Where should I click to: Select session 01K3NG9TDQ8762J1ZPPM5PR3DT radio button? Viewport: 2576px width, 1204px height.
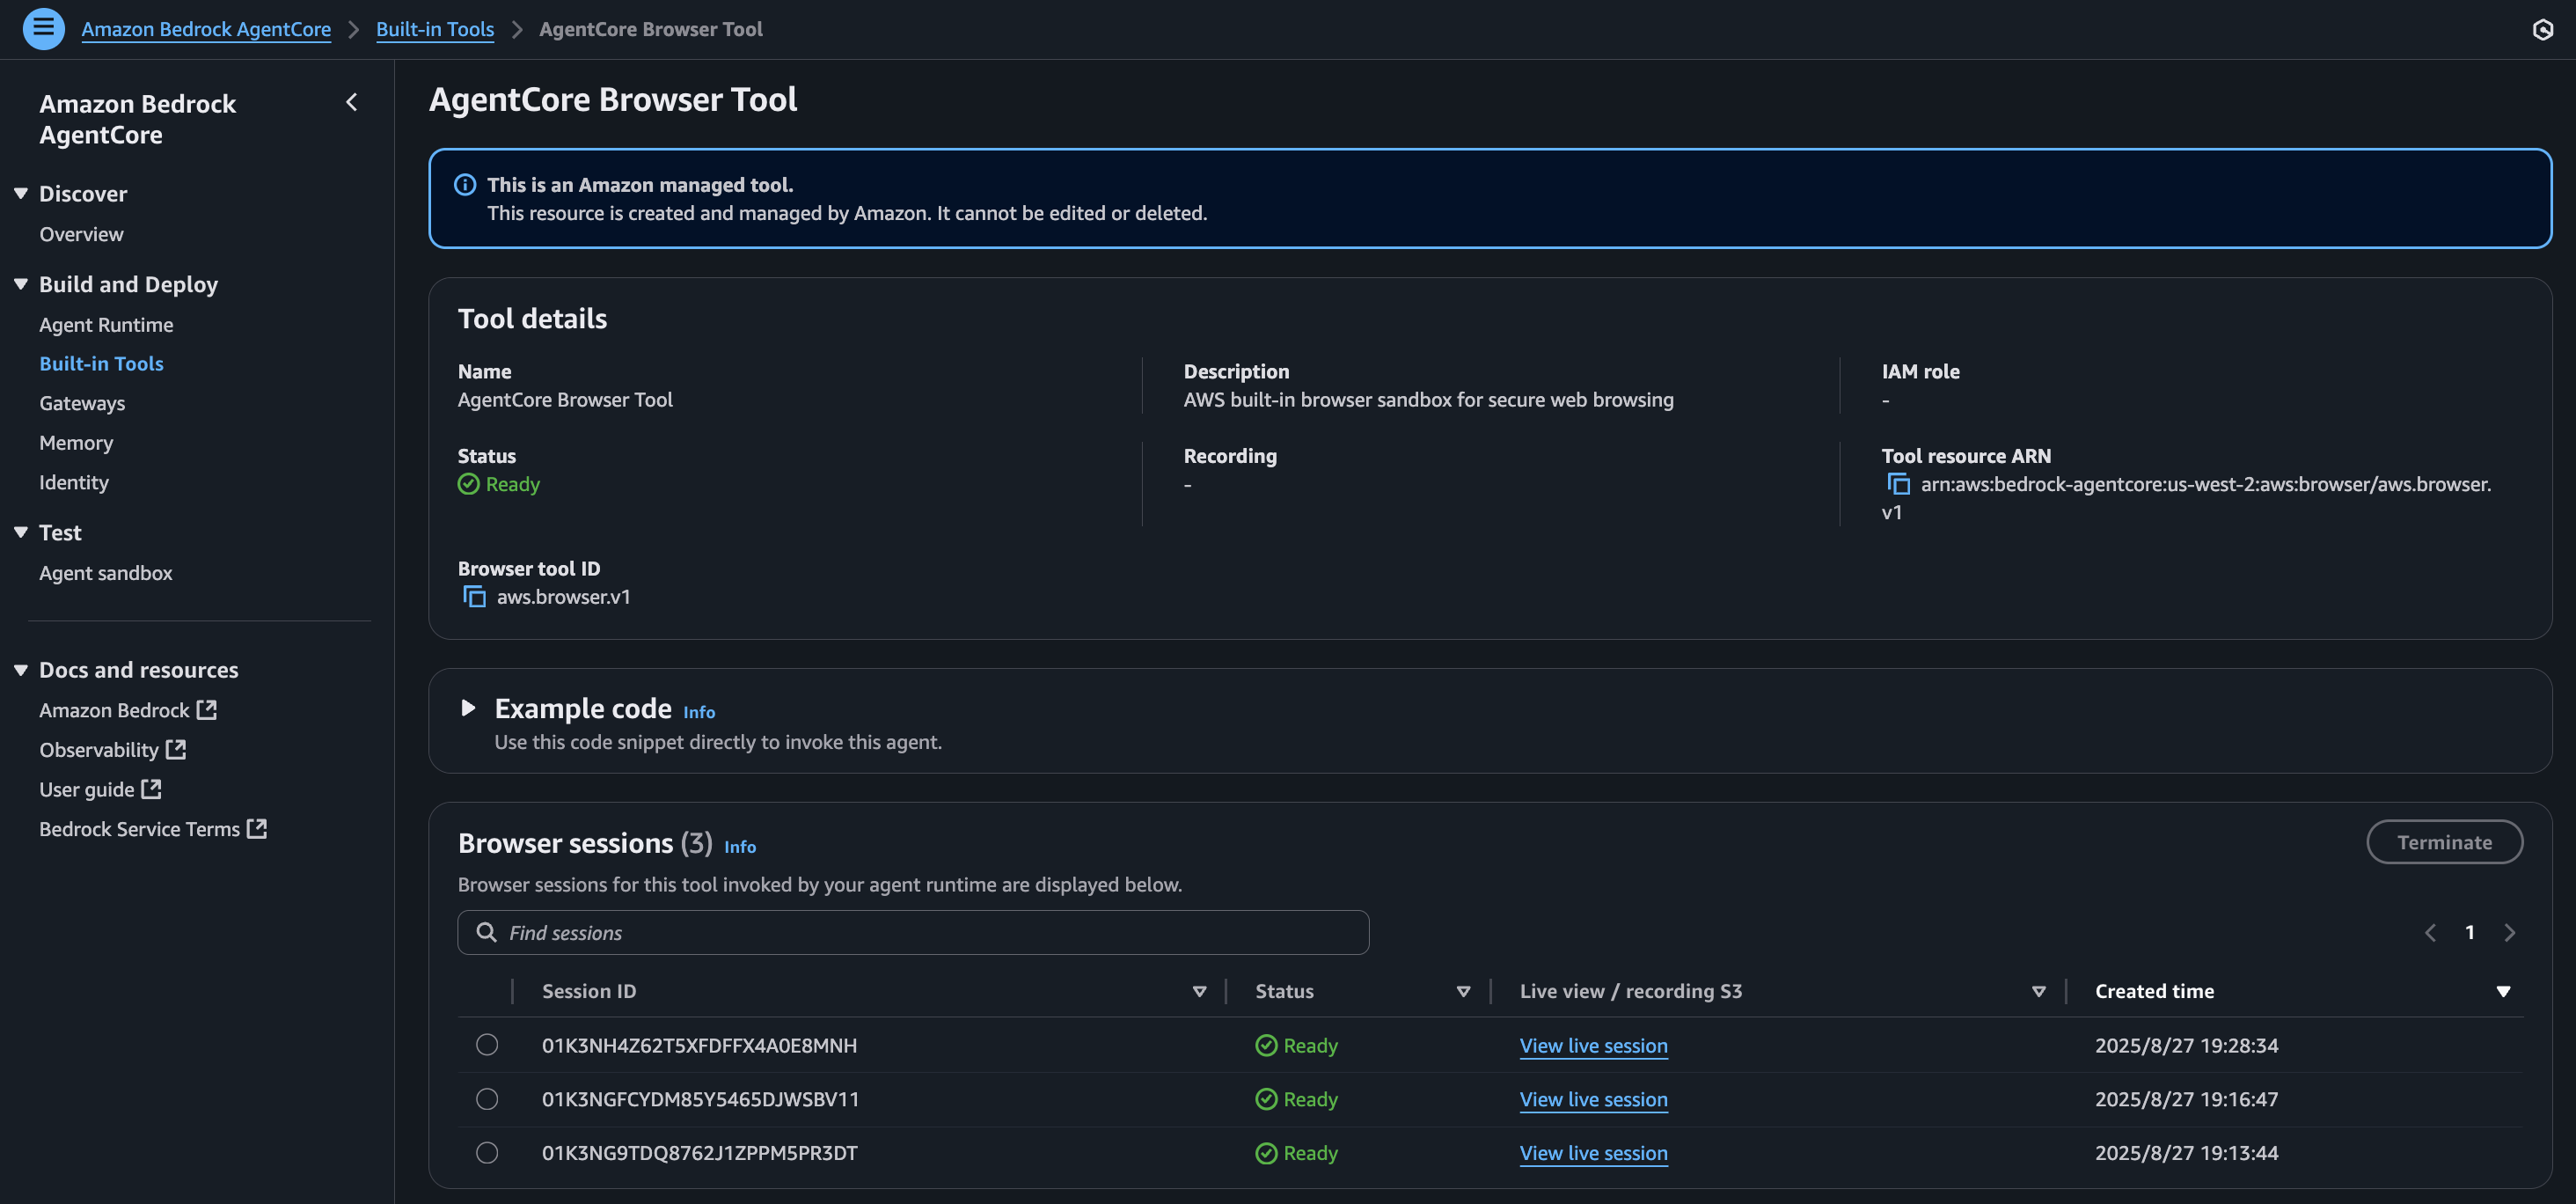[487, 1153]
